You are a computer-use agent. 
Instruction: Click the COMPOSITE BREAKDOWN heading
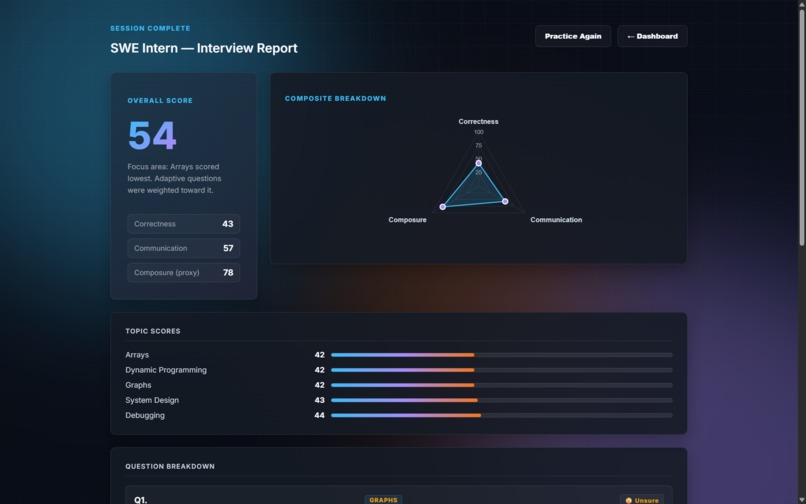click(336, 99)
